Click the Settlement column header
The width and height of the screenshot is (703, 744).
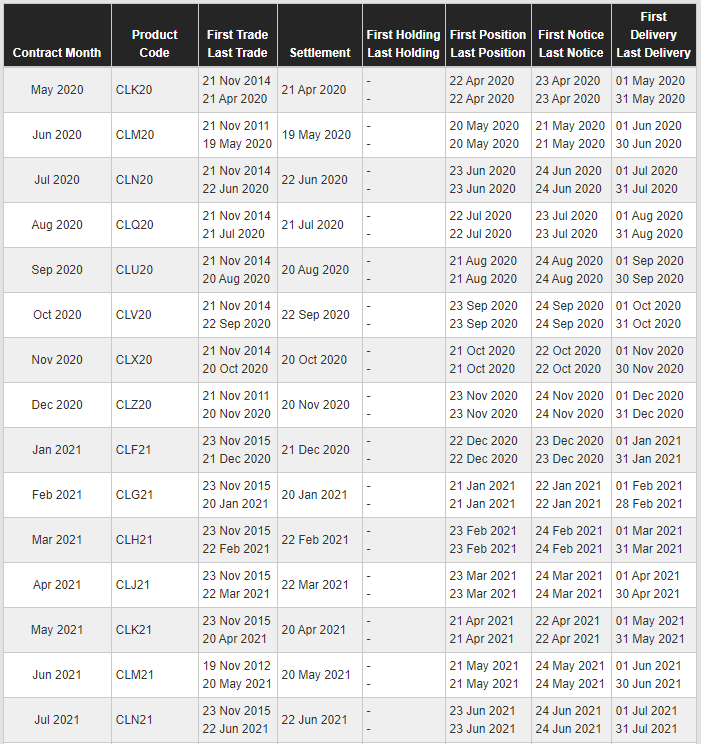(x=320, y=52)
